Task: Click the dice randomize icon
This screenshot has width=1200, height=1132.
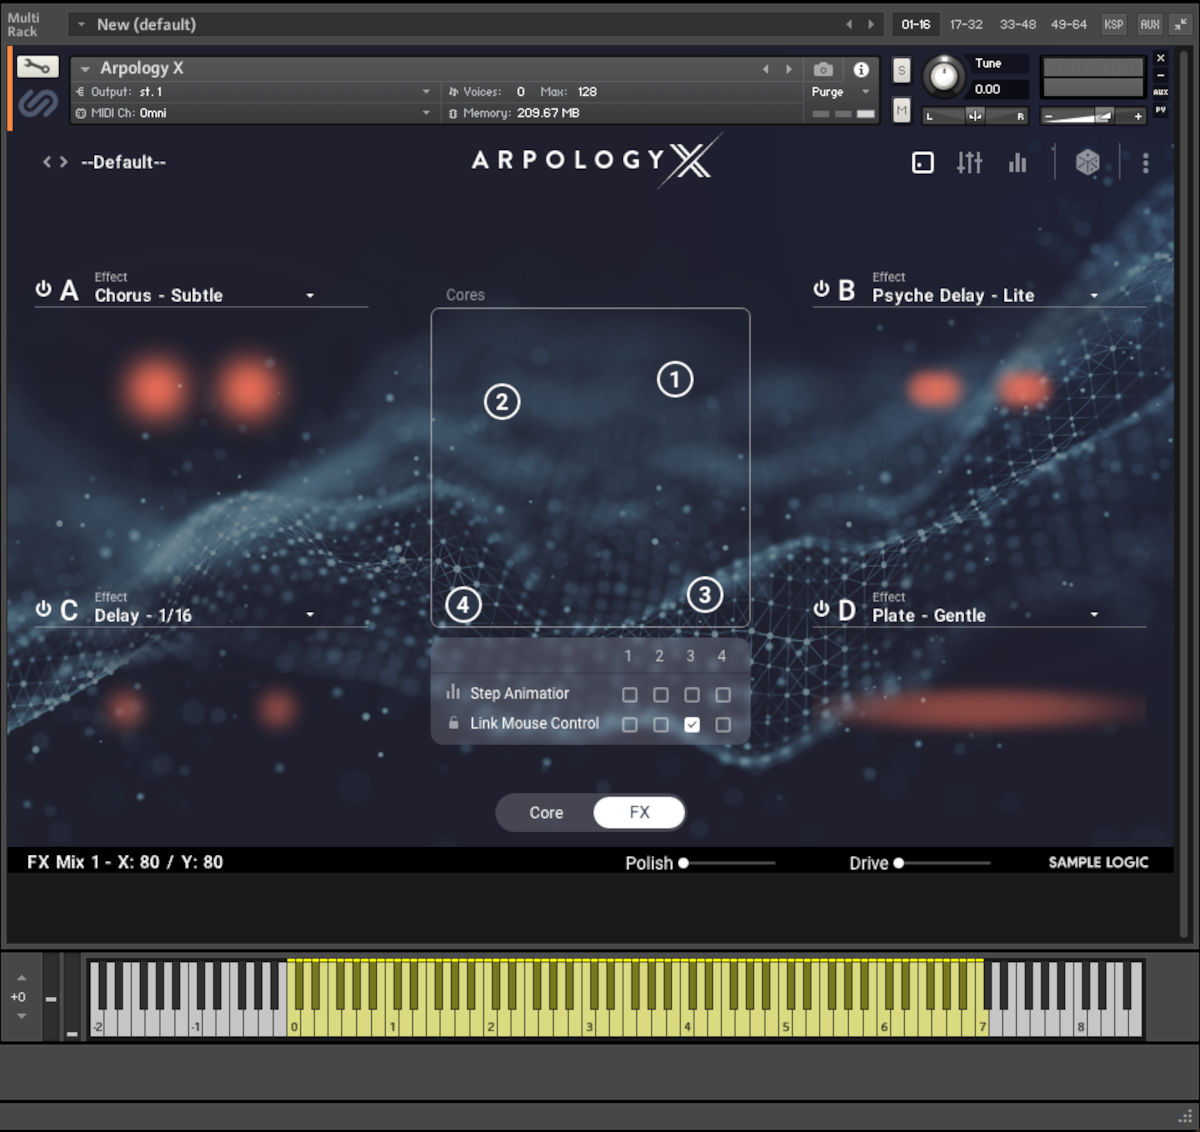Action: pyautogui.click(x=1087, y=162)
